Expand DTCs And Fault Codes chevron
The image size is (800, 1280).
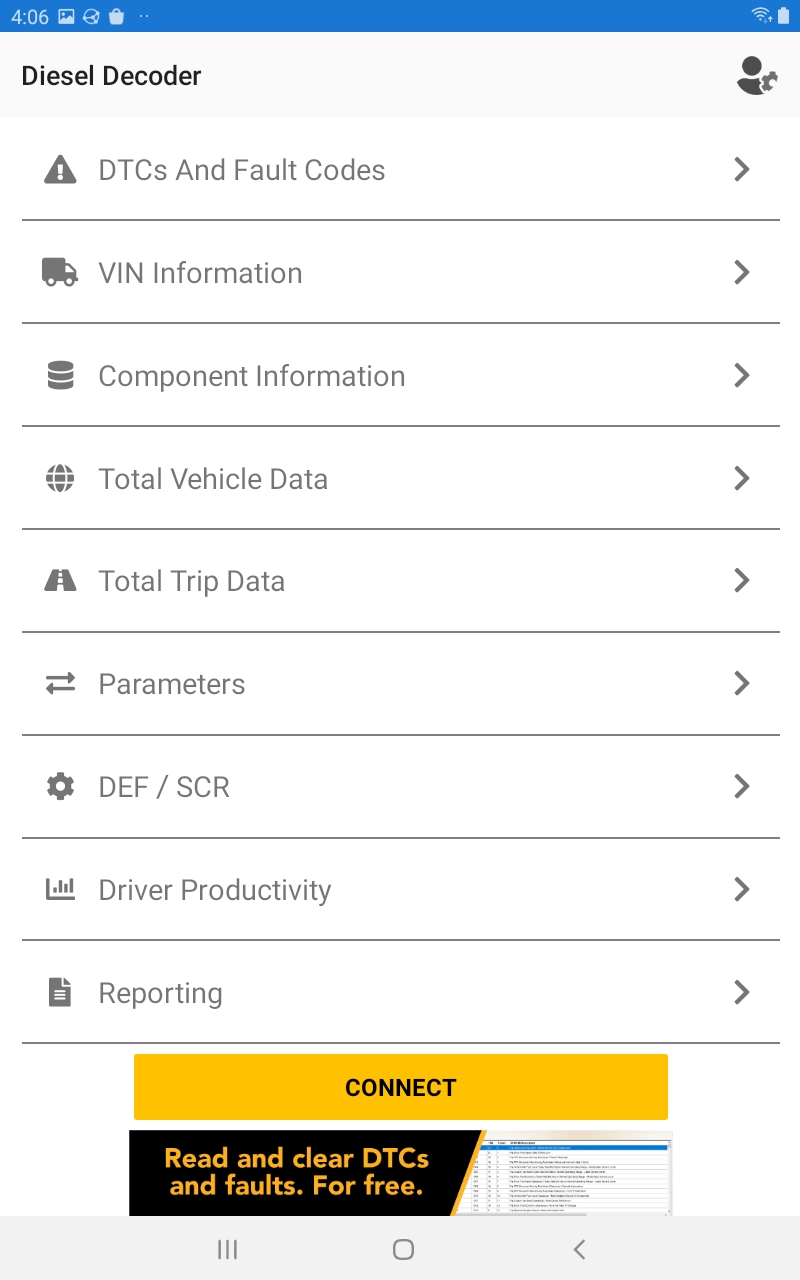click(x=742, y=170)
